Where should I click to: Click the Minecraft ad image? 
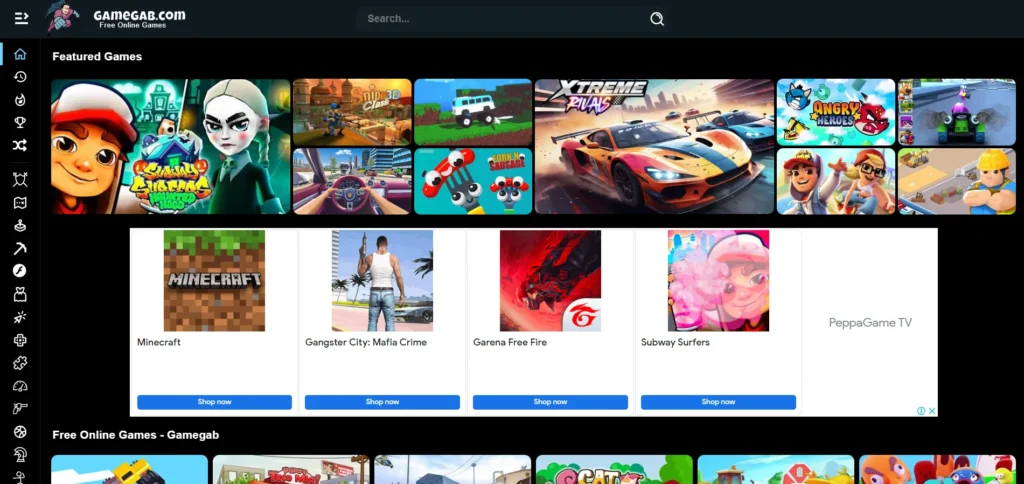tap(214, 281)
